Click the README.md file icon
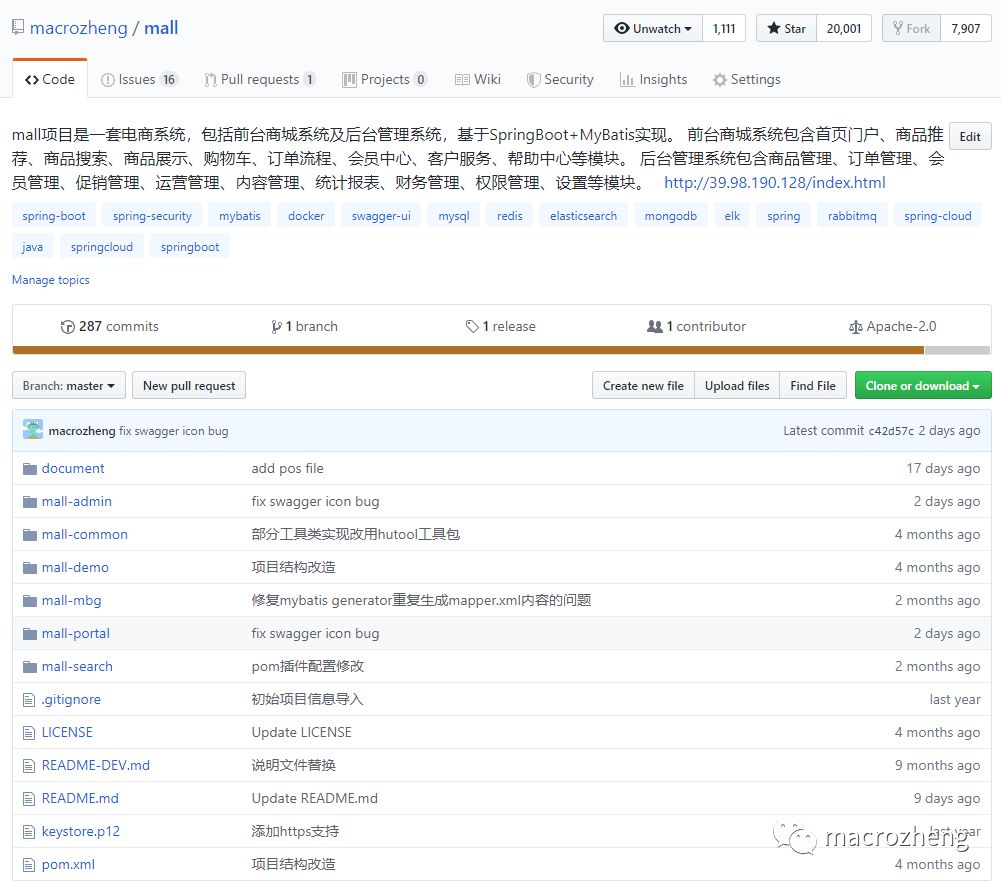Screen dimensions: 1001x884 (x=29, y=799)
